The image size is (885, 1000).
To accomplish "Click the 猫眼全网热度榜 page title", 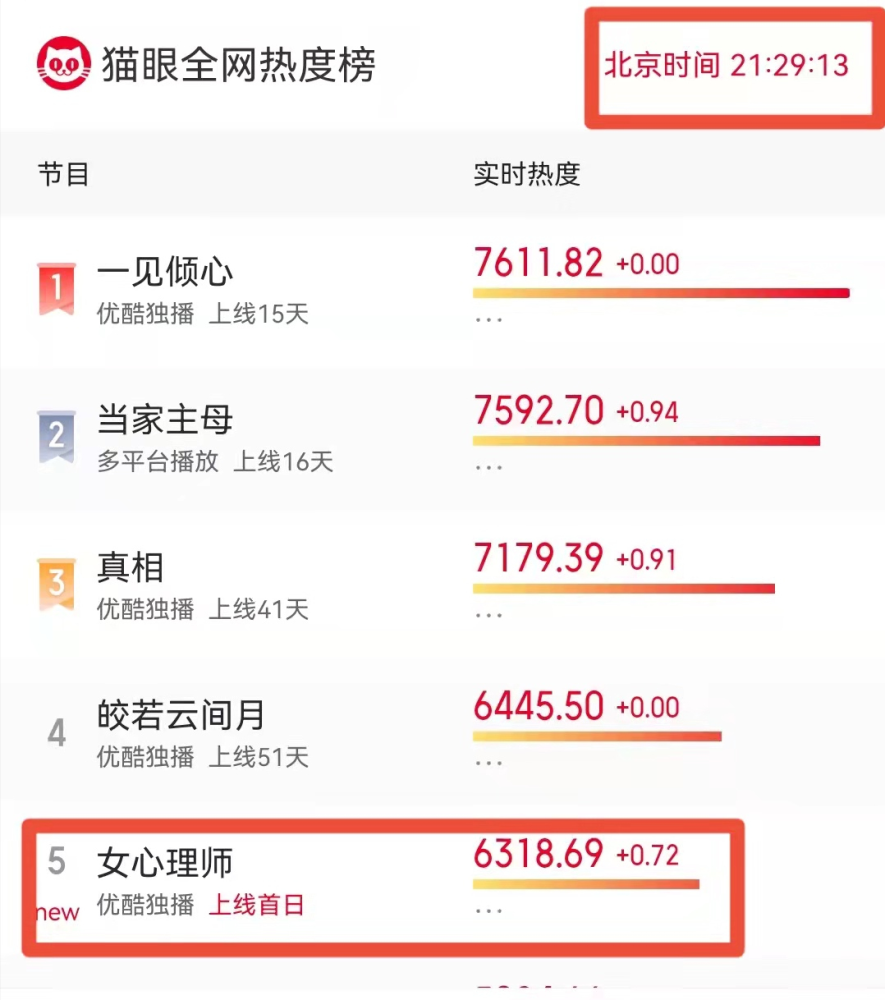I will click(x=238, y=64).
